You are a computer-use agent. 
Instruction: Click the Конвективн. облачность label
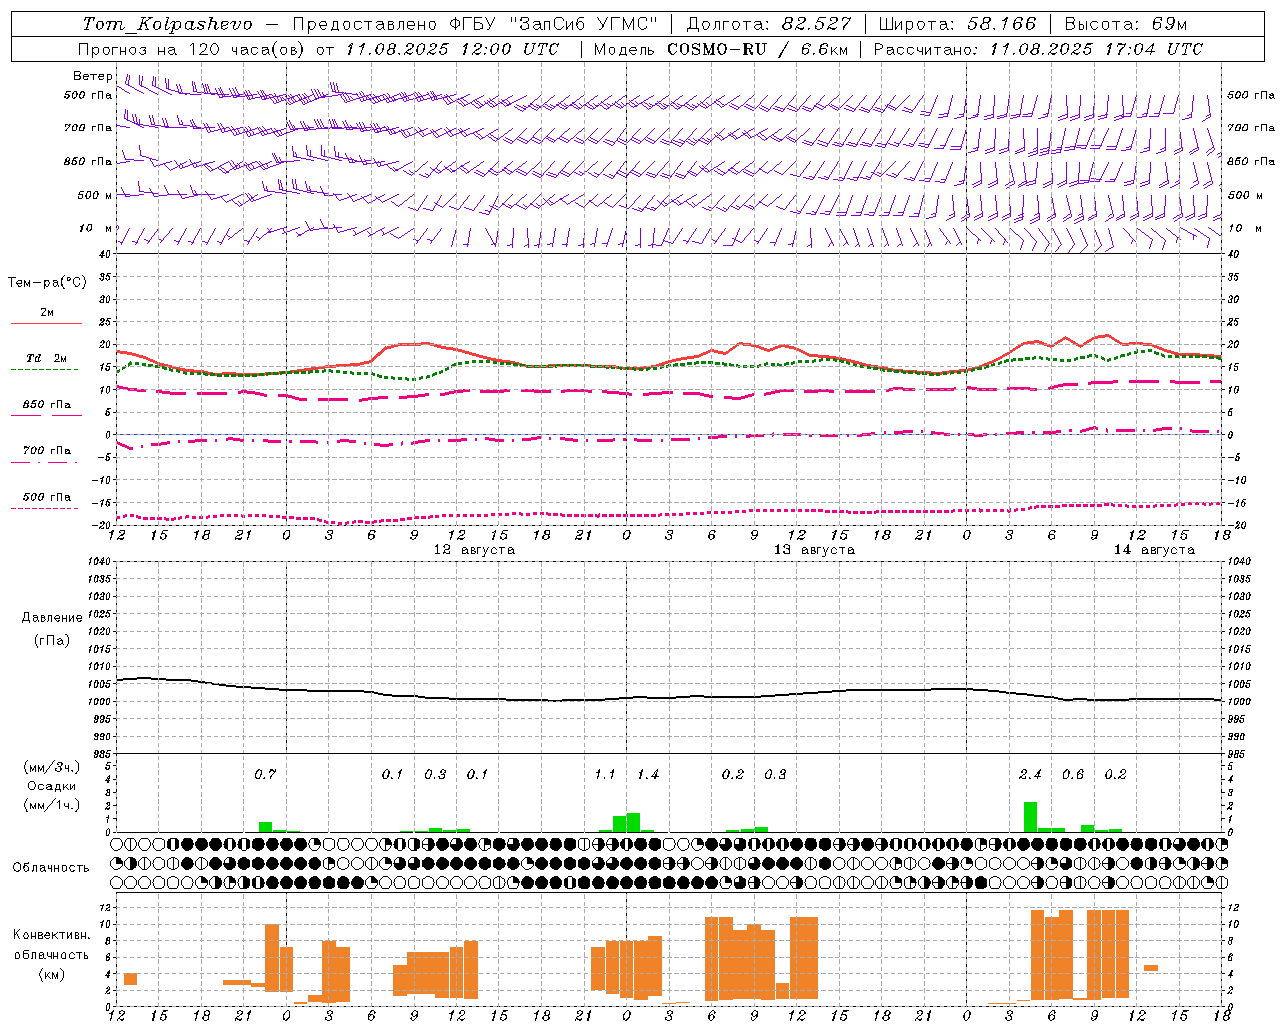[x=51, y=945]
